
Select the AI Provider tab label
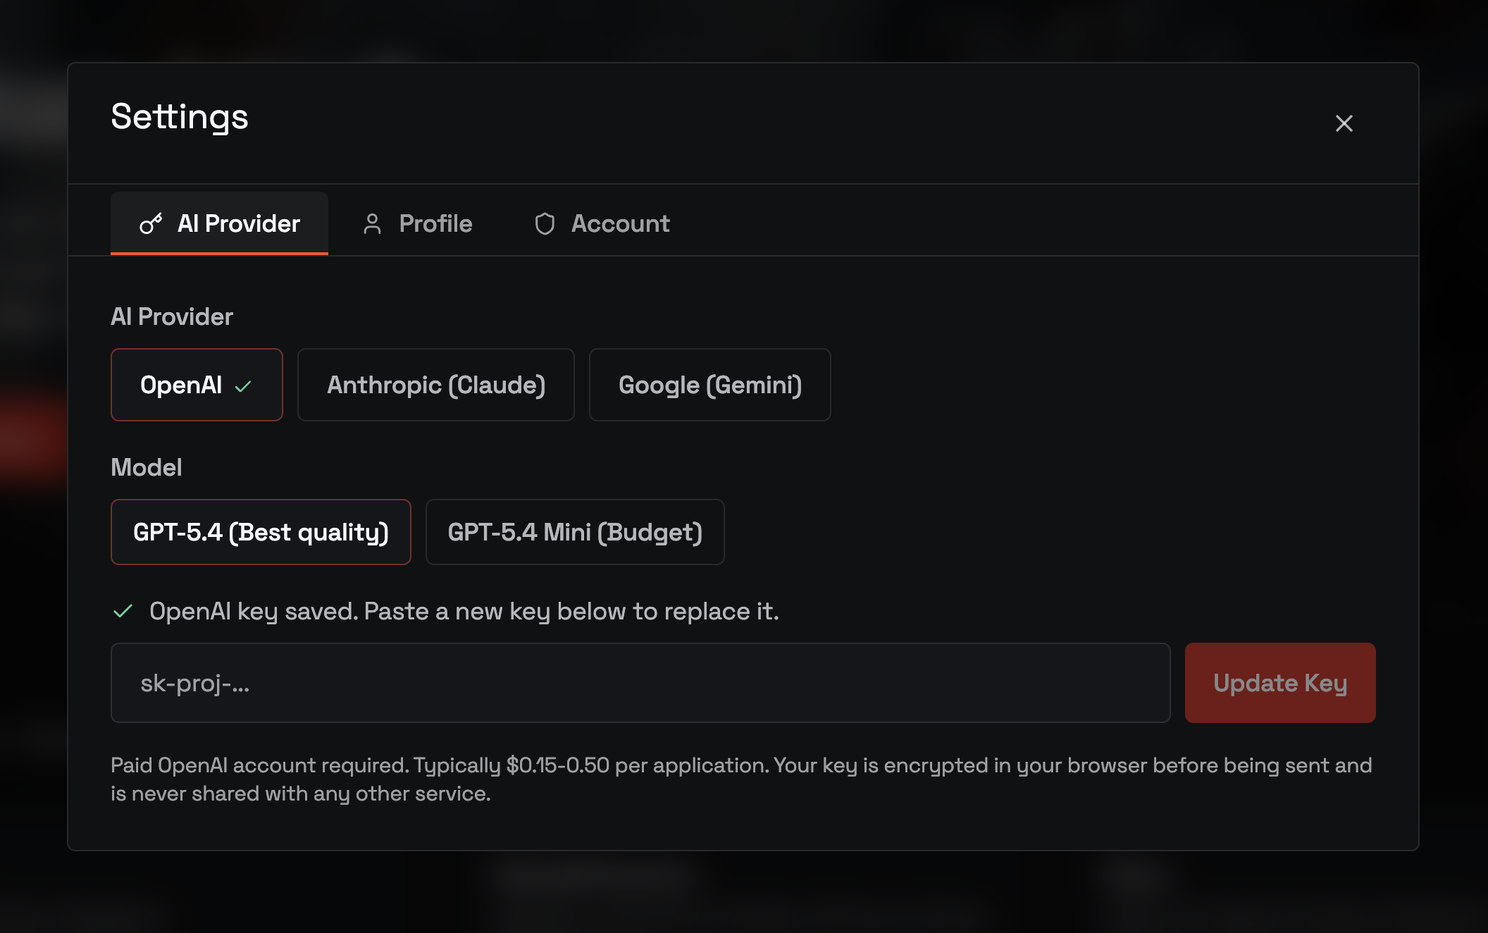238,224
